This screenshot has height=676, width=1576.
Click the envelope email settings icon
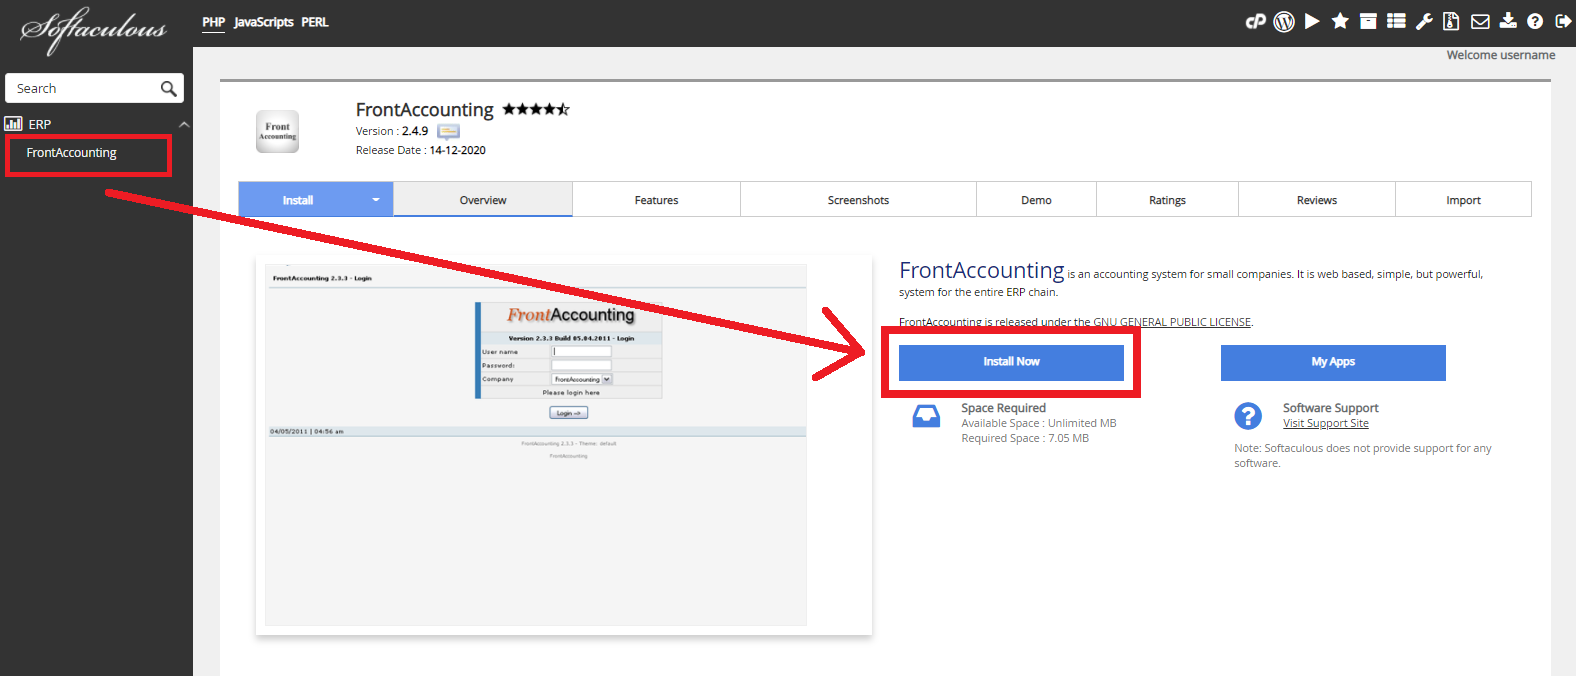[1480, 21]
